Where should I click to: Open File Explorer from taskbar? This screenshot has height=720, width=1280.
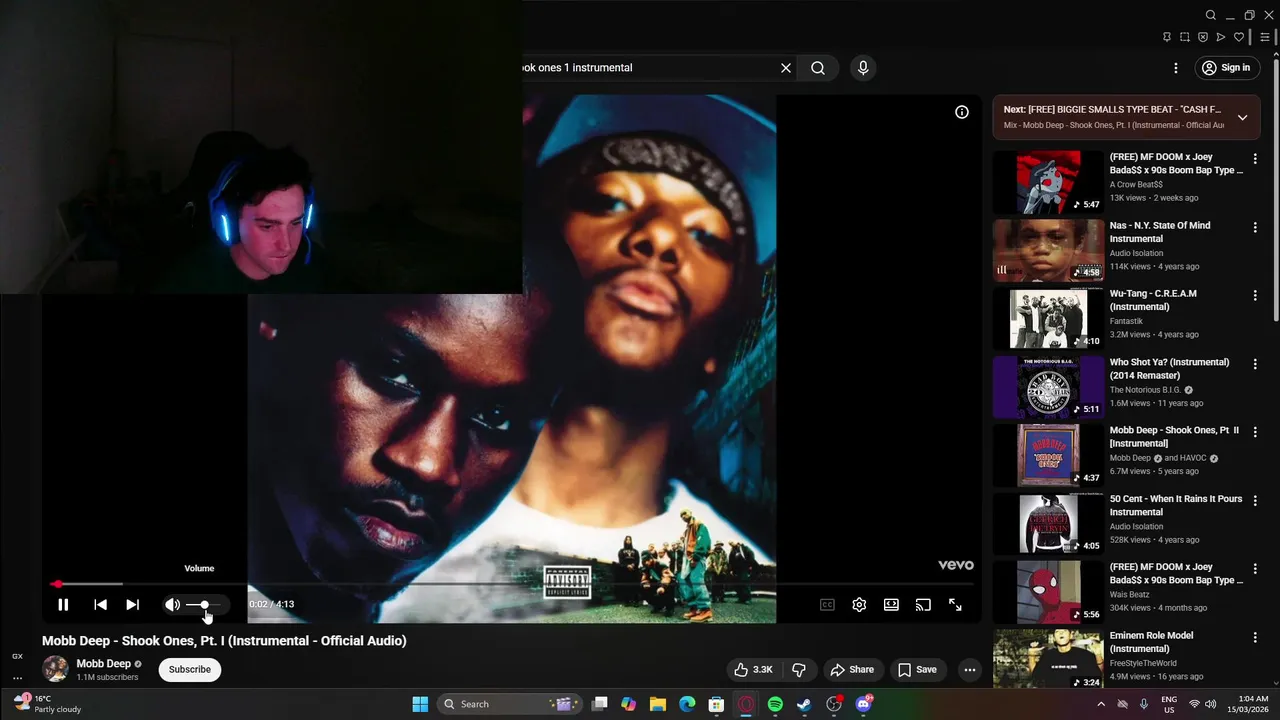(657, 704)
